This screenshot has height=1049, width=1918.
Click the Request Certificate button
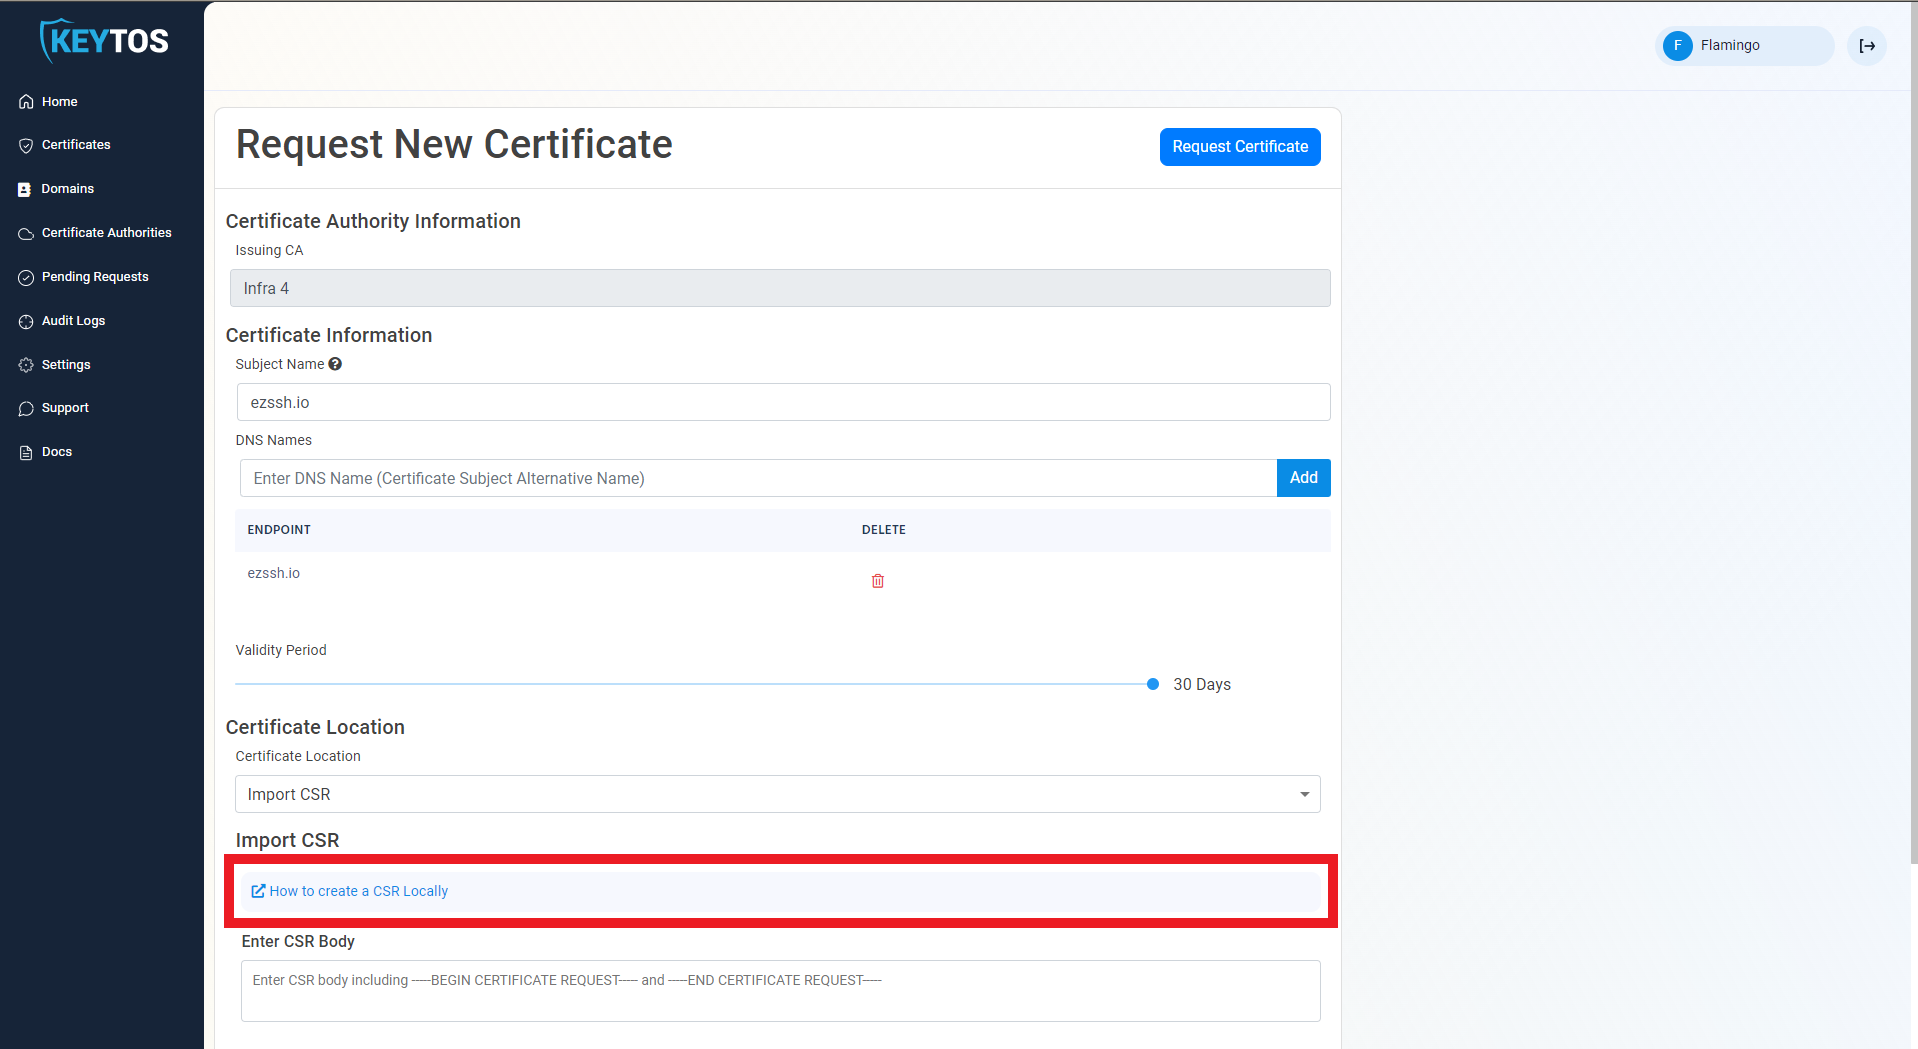(x=1239, y=146)
